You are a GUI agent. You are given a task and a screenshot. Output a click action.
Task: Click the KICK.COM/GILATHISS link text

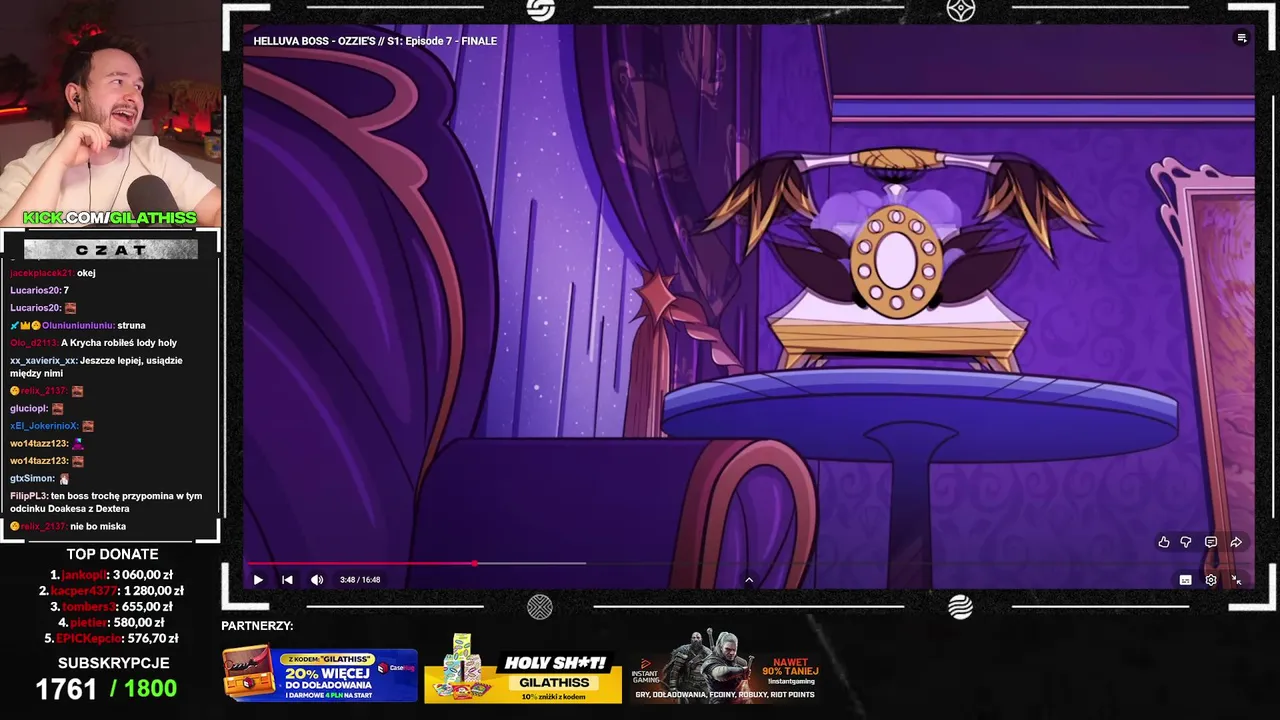(110, 218)
